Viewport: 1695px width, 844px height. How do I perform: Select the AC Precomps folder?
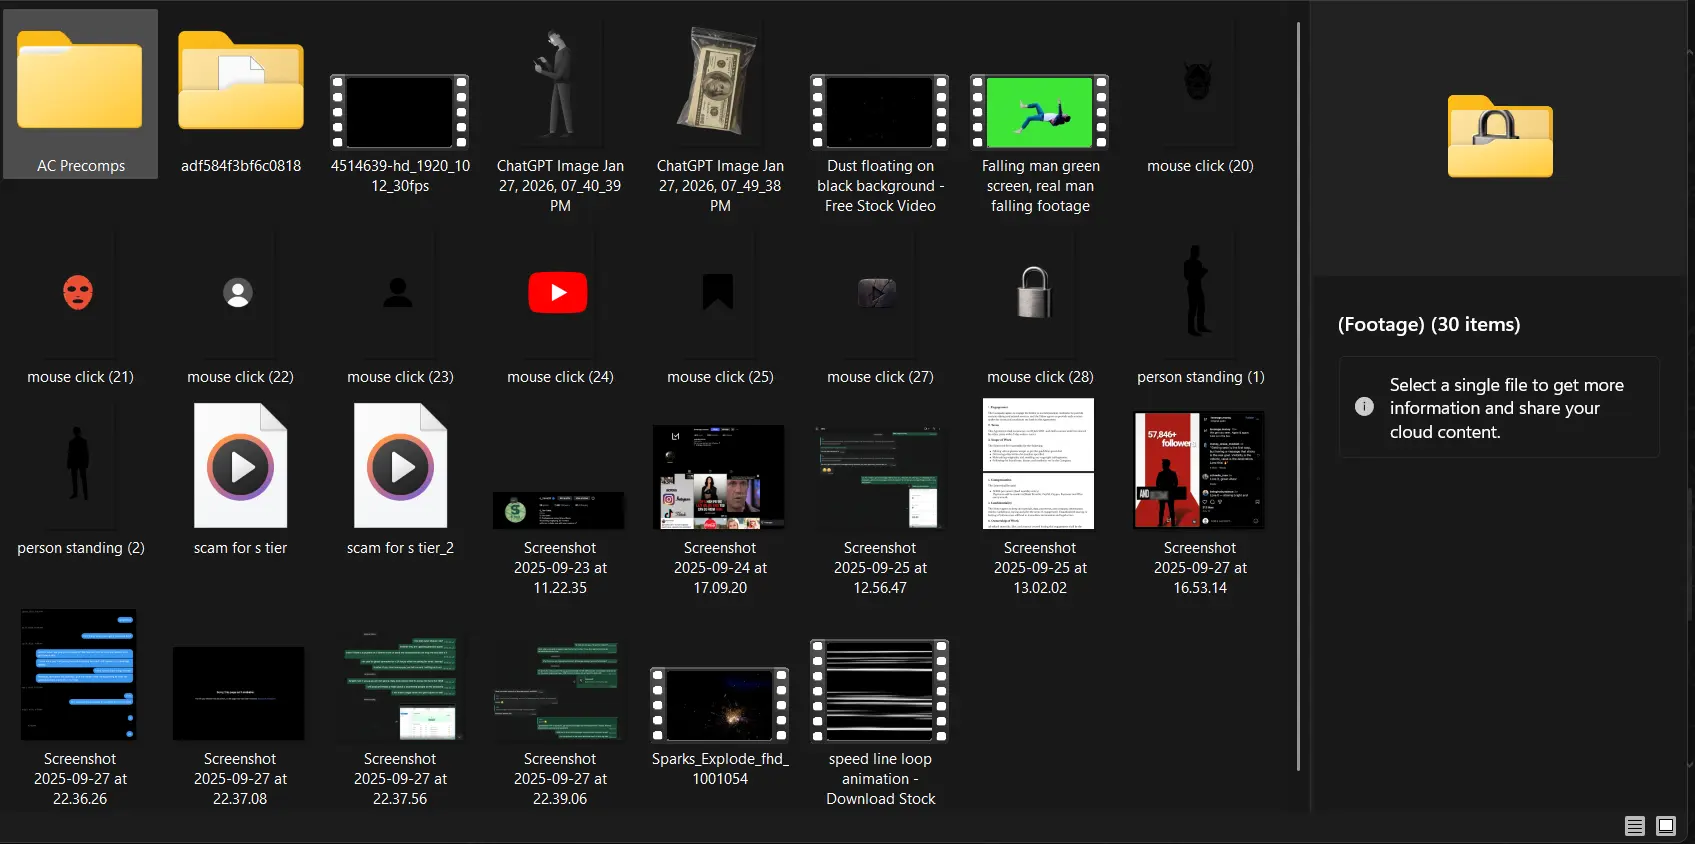click(80, 85)
